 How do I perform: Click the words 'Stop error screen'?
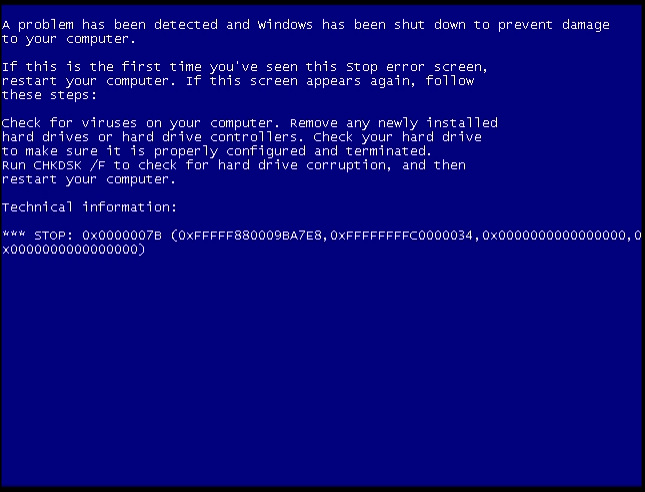tap(414, 67)
